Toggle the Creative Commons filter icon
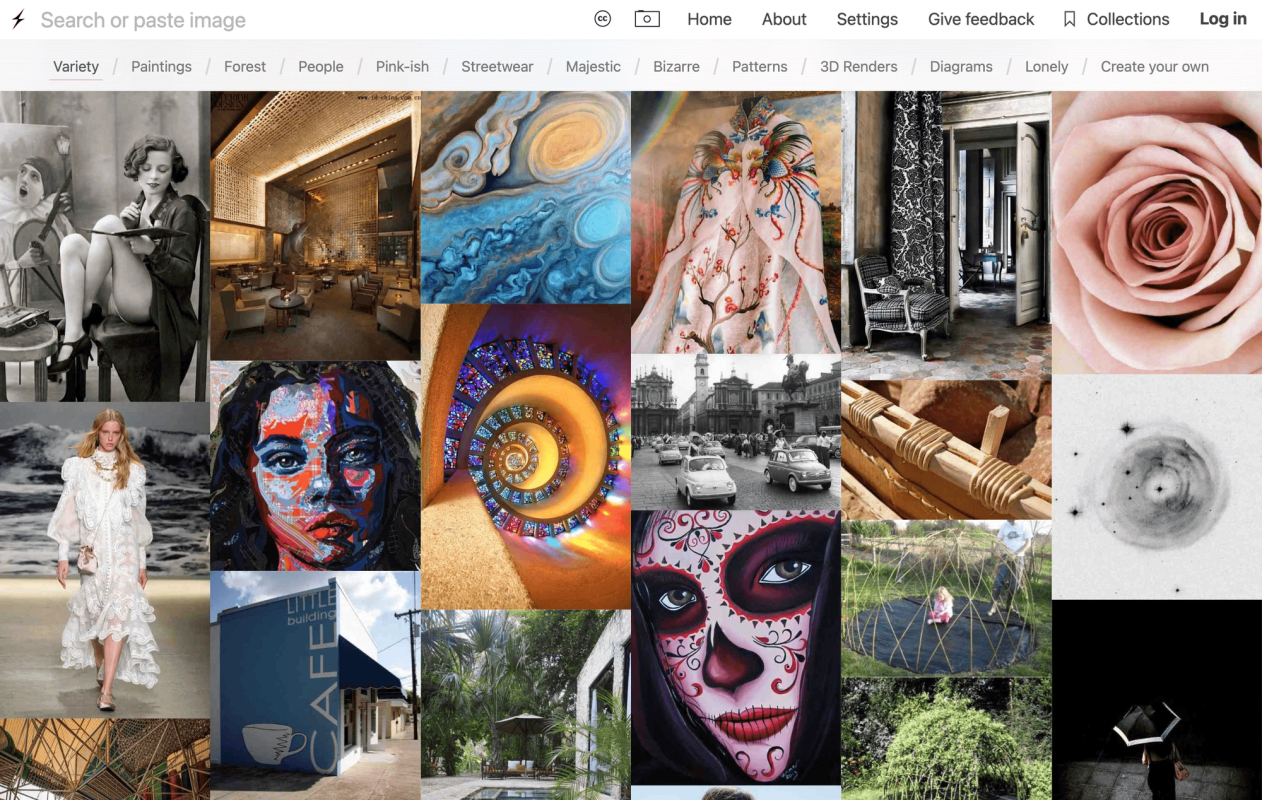 (602, 19)
